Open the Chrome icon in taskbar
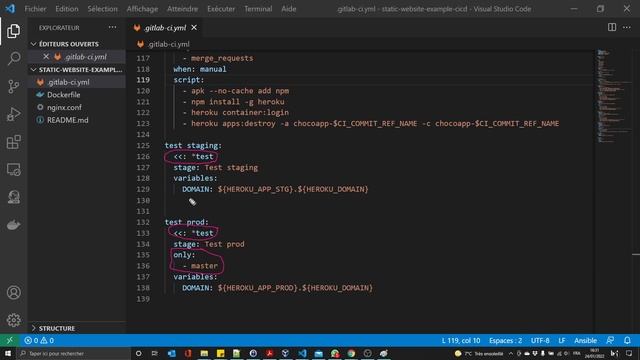The image size is (640, 360). 351,353
